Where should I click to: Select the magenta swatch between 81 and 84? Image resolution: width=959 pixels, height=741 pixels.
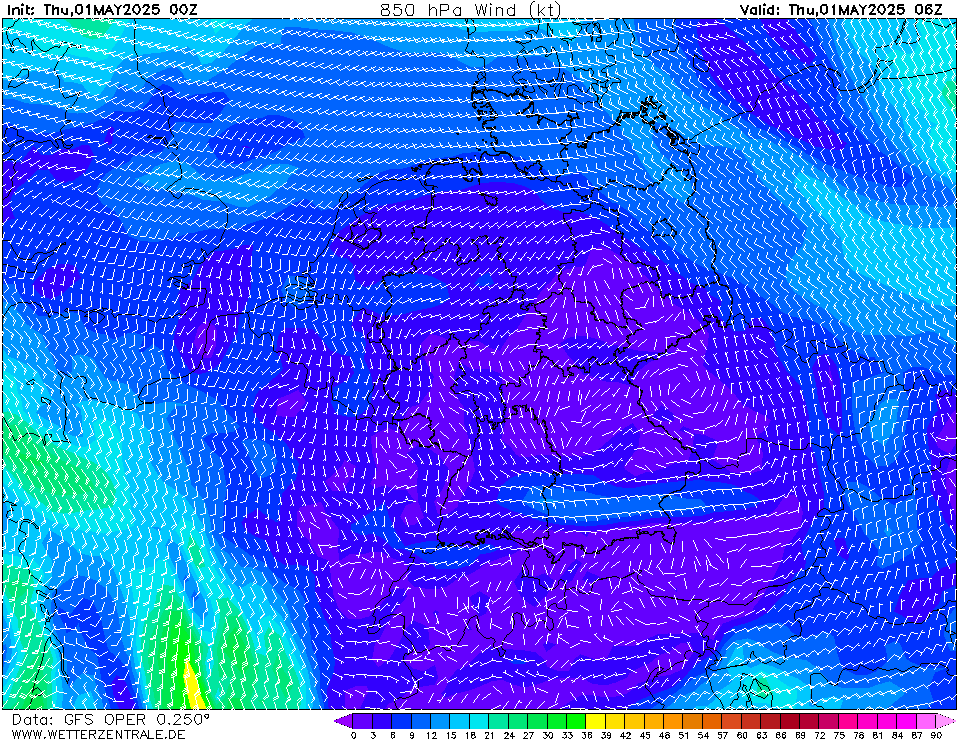coord(887,721)
